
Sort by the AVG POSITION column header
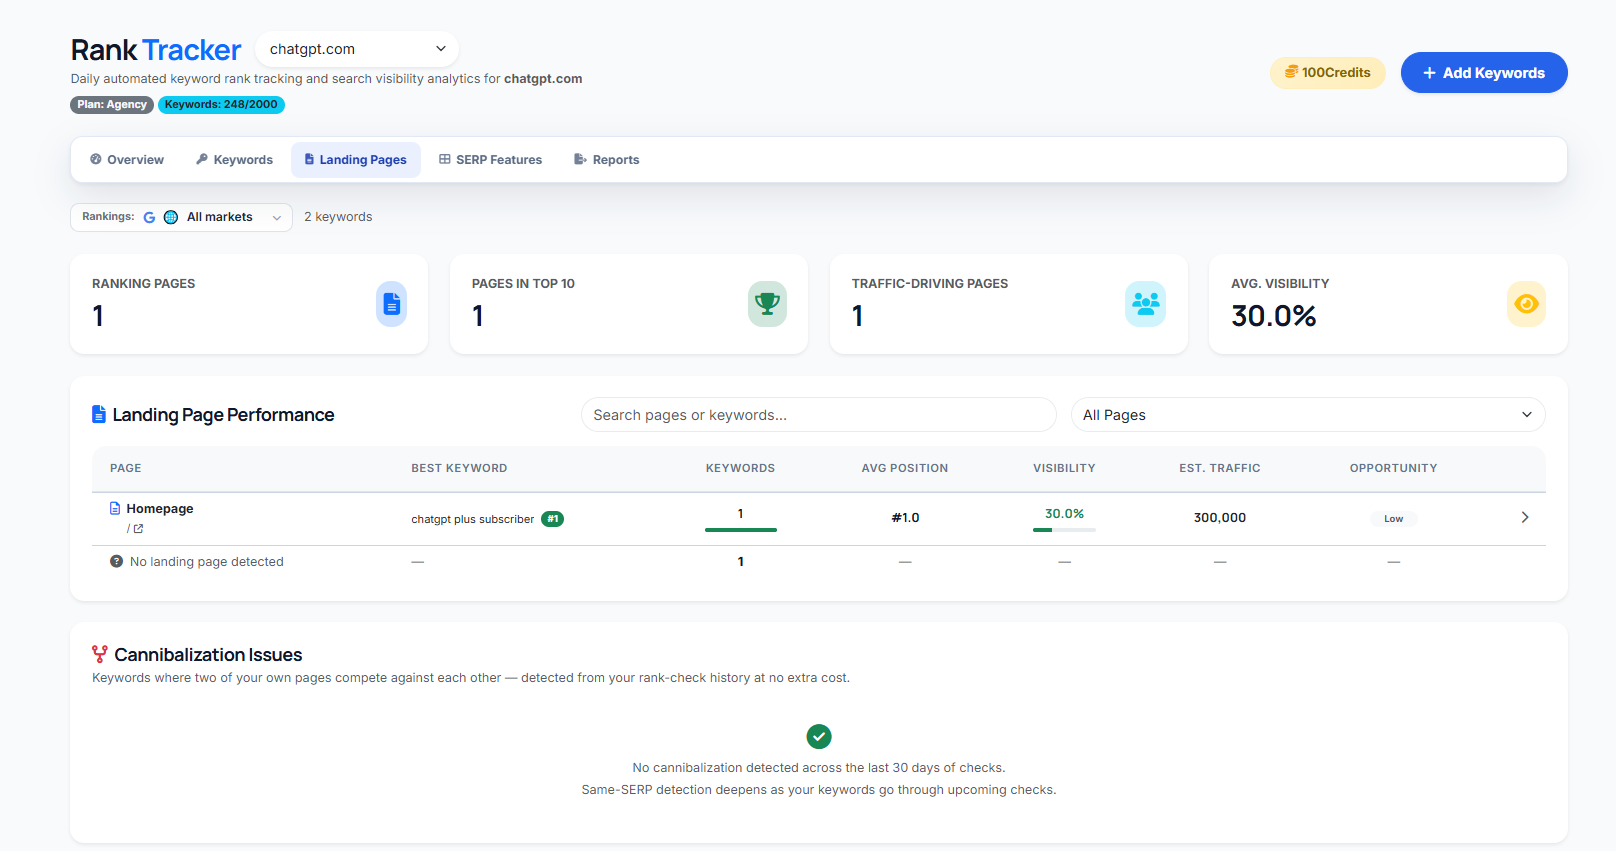(x=905, y=468)
